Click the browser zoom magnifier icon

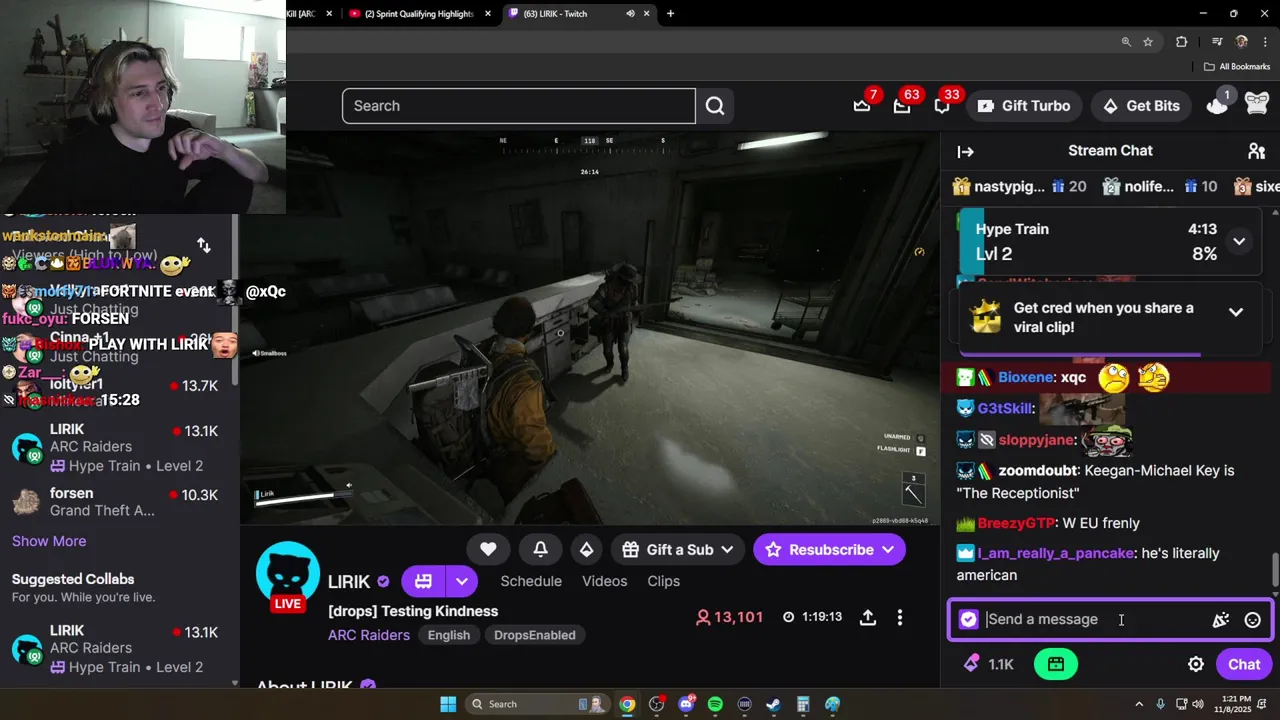pyautogui.click(x=1126, y=42)
